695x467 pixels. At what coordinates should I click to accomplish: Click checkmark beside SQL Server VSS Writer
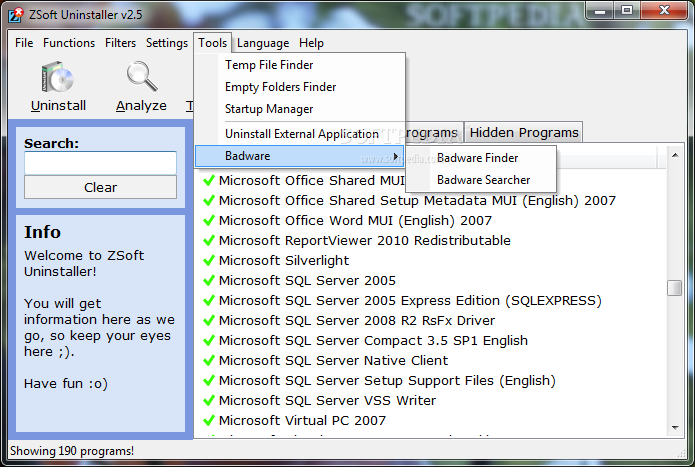pos(209,401)
